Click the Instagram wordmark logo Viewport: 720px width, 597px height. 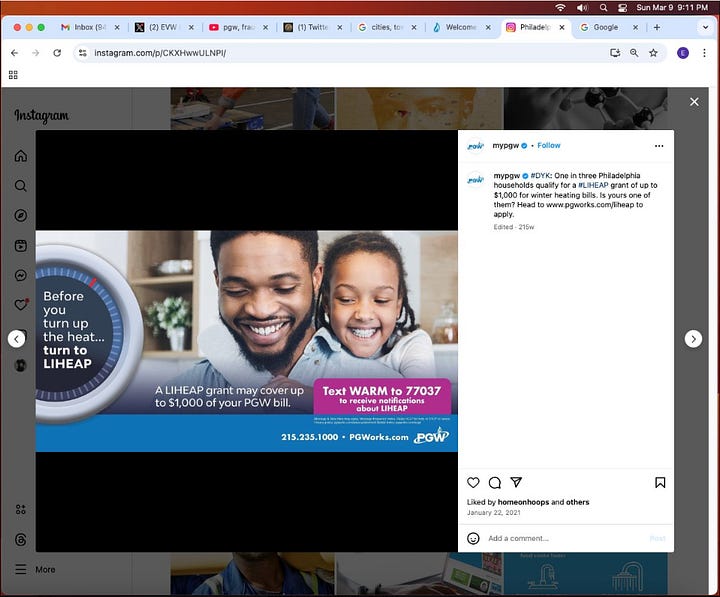(41, 116)
